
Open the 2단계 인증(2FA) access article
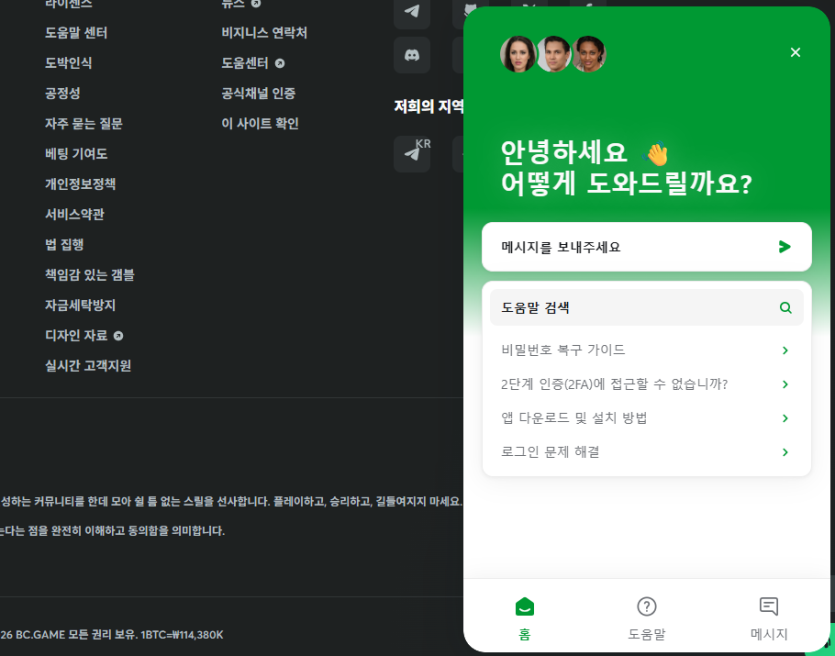pyautogui.click(x=646, y=384)
